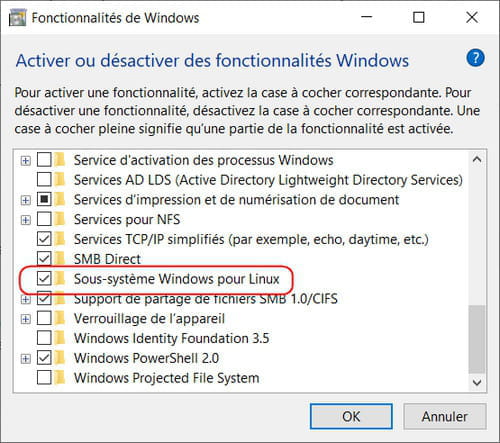Click folder icon beside Services AD LDS
This screenshot has height=443, width=500.
point(60,180)
